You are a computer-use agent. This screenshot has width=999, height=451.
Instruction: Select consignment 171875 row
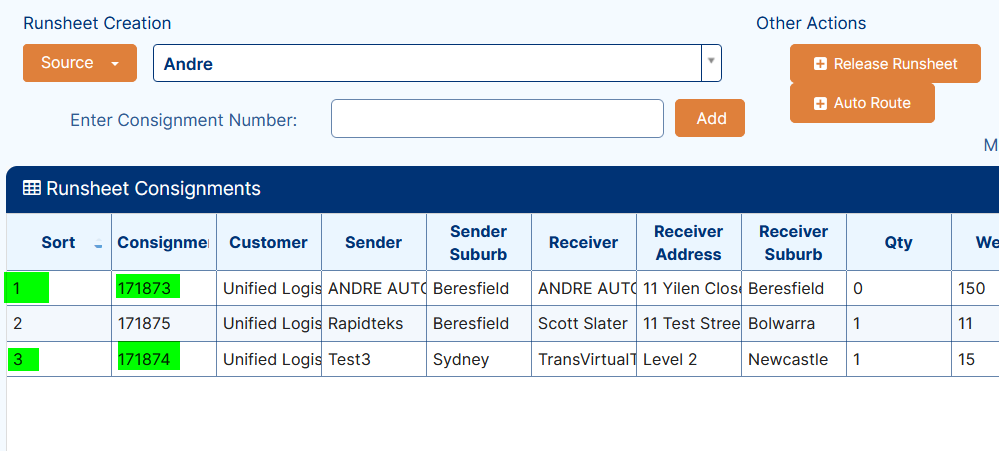(x=144, y=324)
